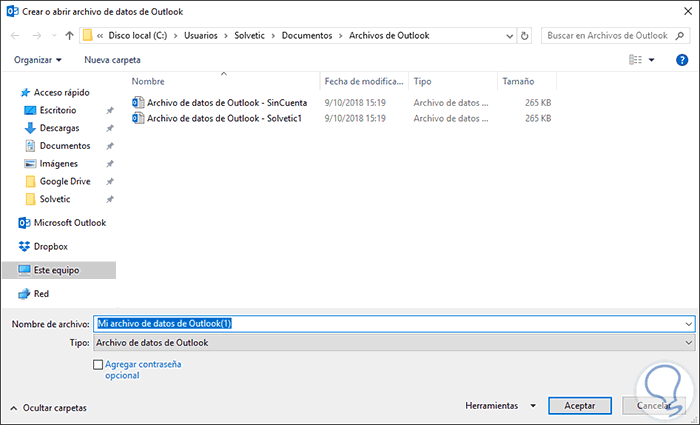Click the Microsoft Outlook sidebar icon
Screen dimensions: 700x425
[x=24, y=223]
